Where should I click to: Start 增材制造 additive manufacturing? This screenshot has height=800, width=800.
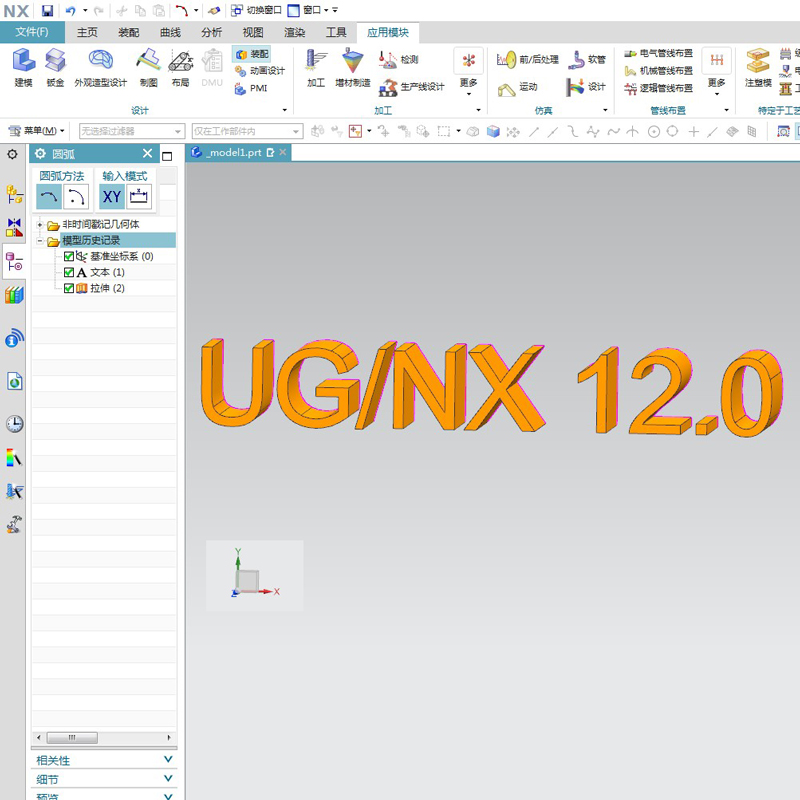(353, 68)
